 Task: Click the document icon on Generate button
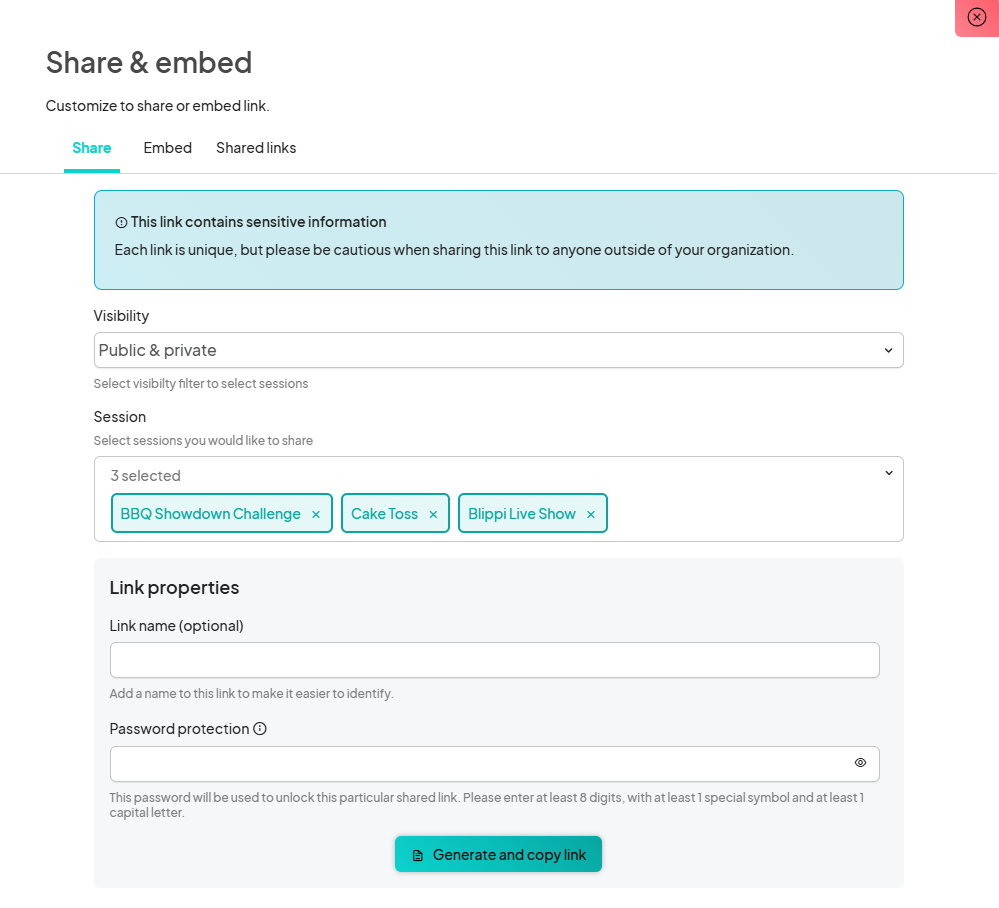(418, 856)
